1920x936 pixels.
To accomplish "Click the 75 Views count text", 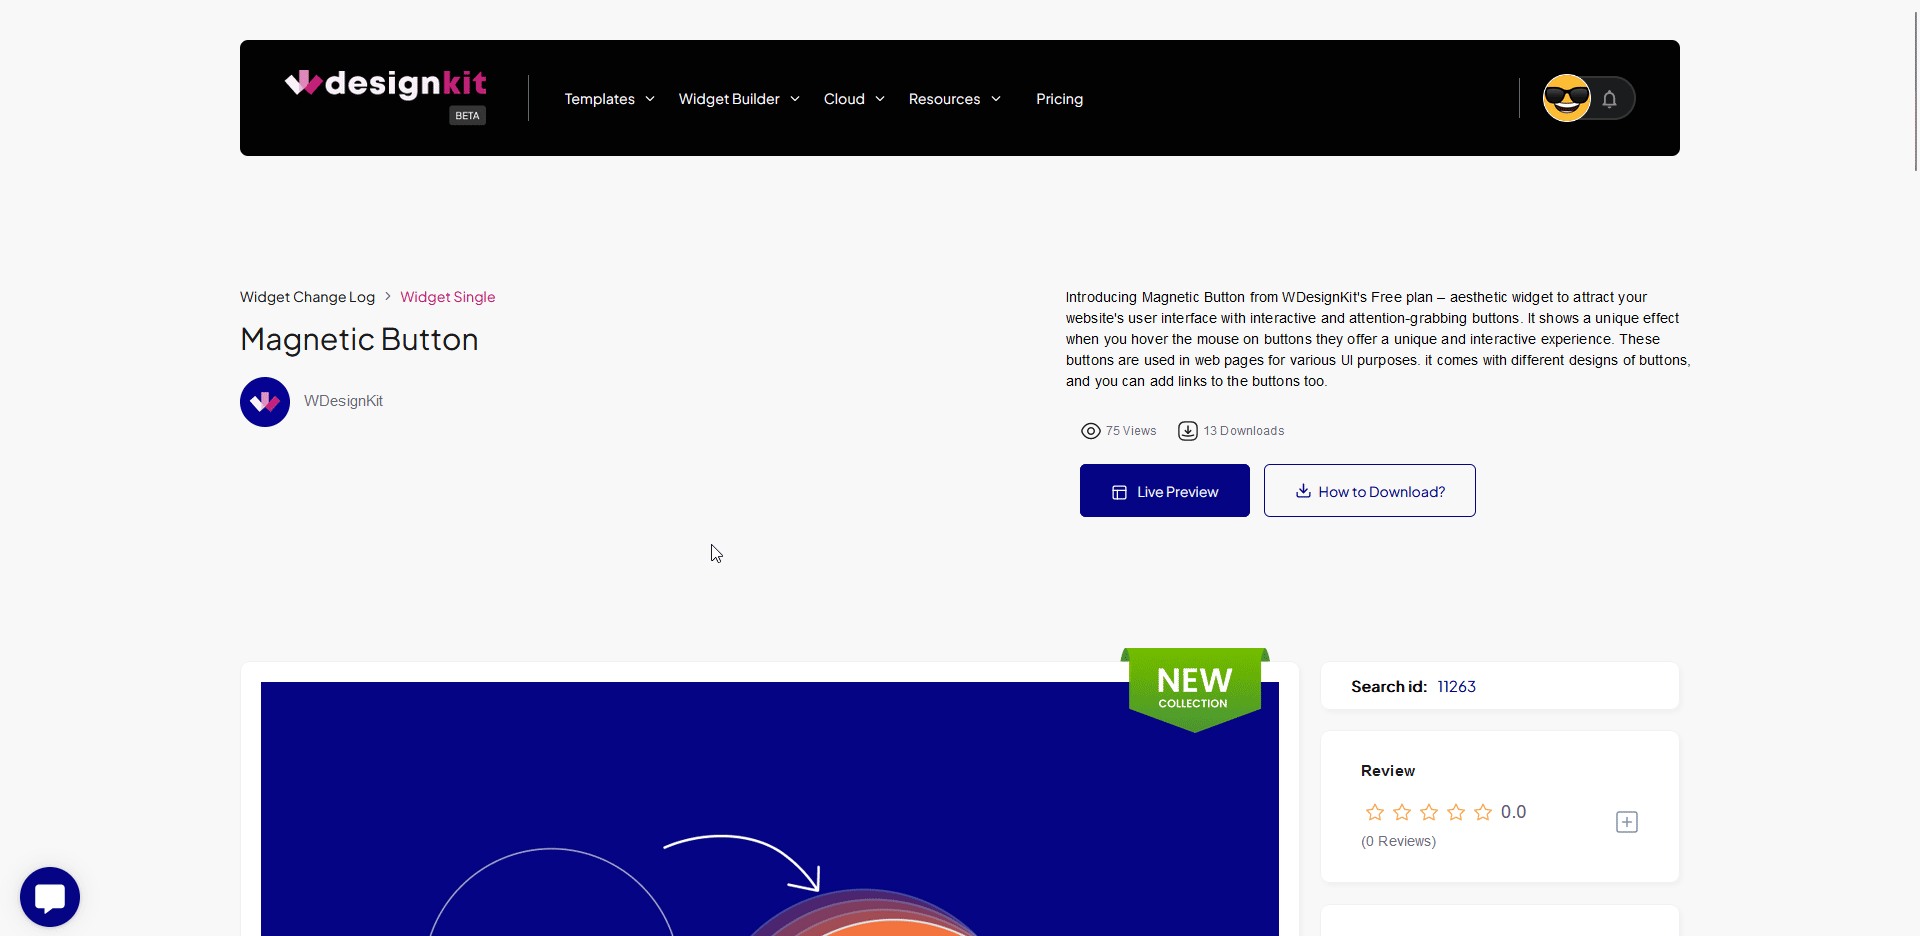I will coord(1131,431).
